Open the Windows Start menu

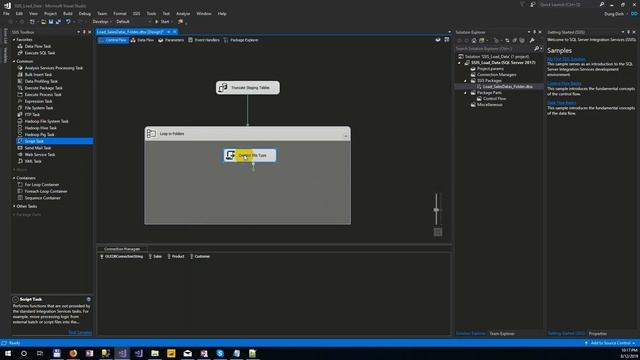coord(8,353)
